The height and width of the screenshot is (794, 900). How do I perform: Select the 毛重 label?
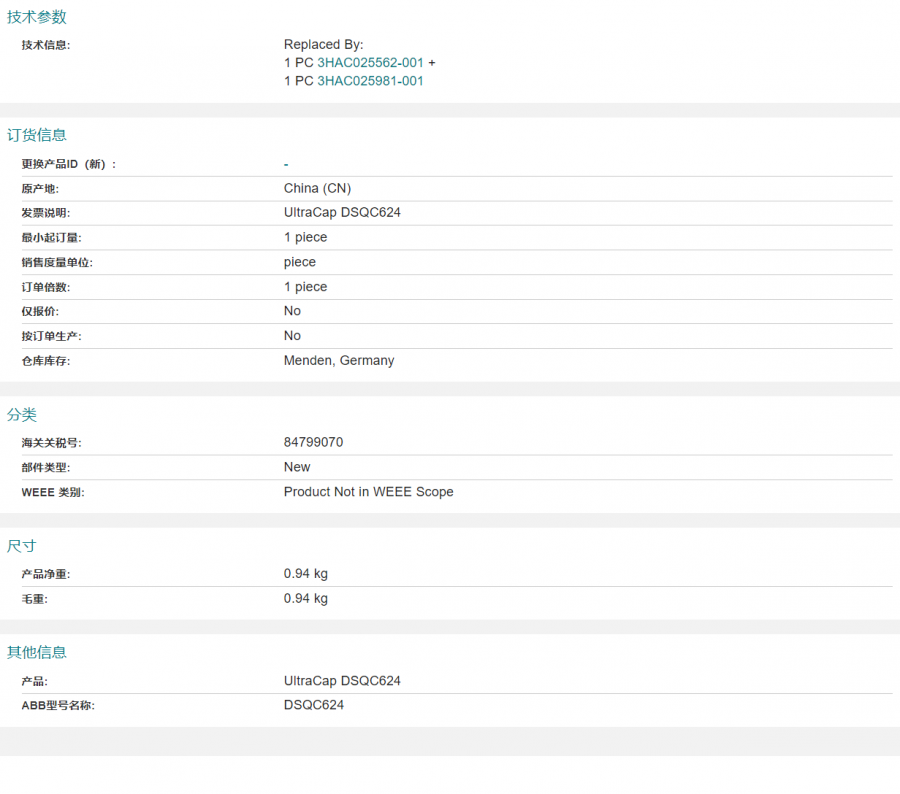[x=34, y=599]
